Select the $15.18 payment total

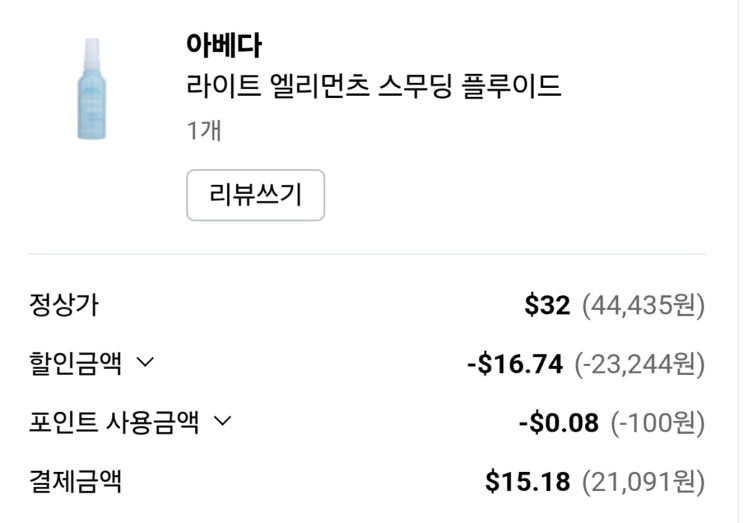527,482
